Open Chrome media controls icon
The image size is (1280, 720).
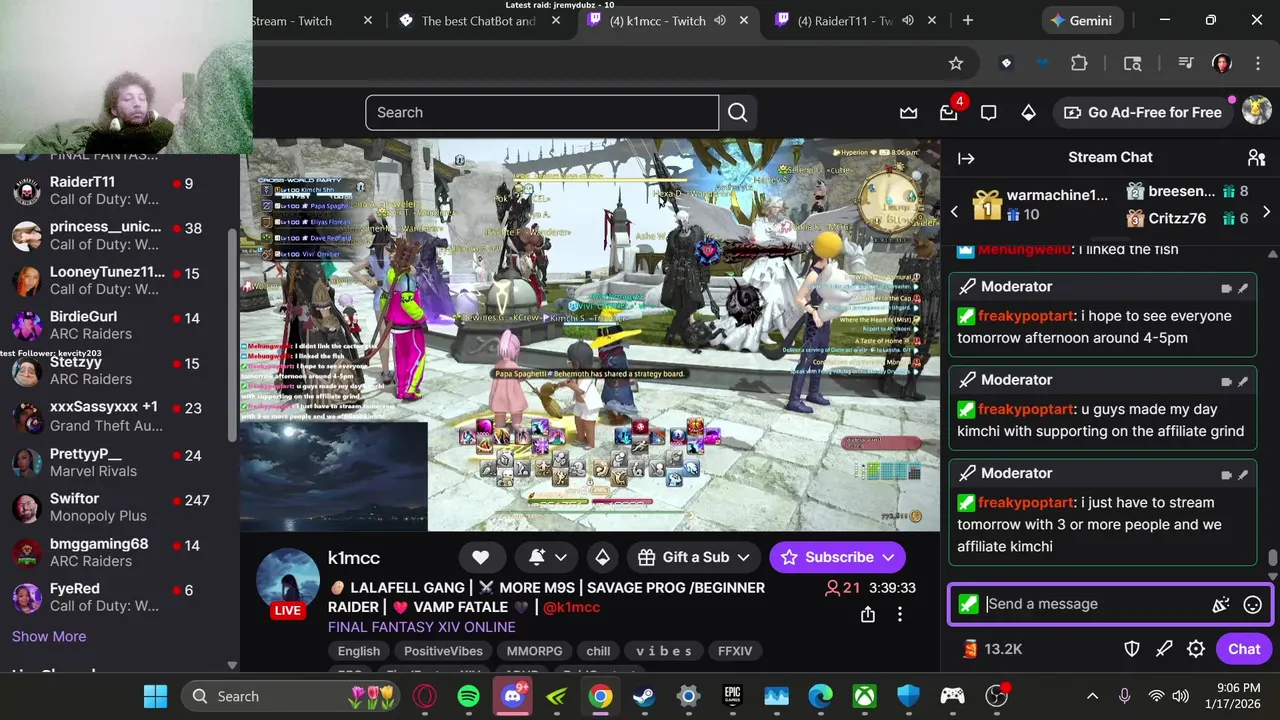click(1185, 63)
